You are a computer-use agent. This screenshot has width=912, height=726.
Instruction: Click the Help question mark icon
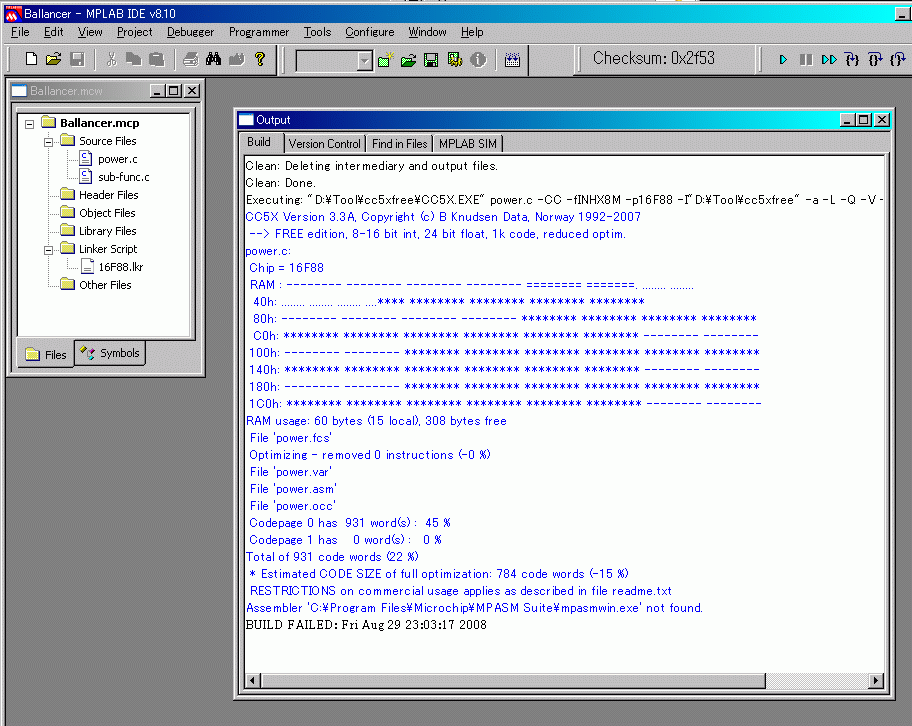tap(259, 59)
